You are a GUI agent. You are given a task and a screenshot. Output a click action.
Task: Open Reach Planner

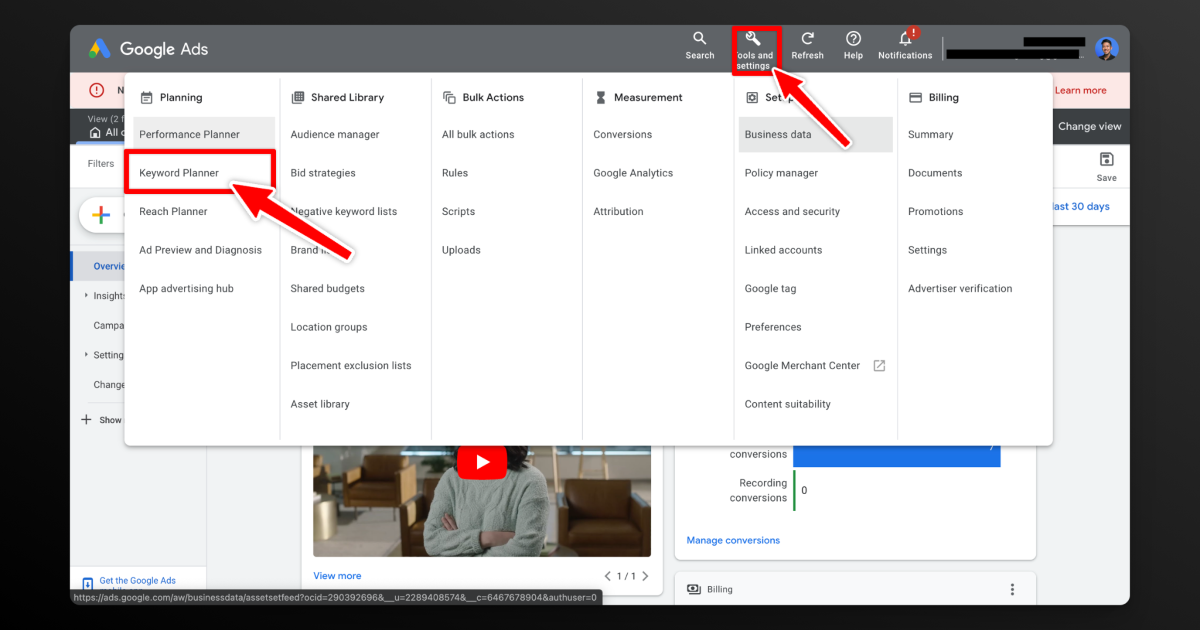pyautogui.click(x=174, y=212)
